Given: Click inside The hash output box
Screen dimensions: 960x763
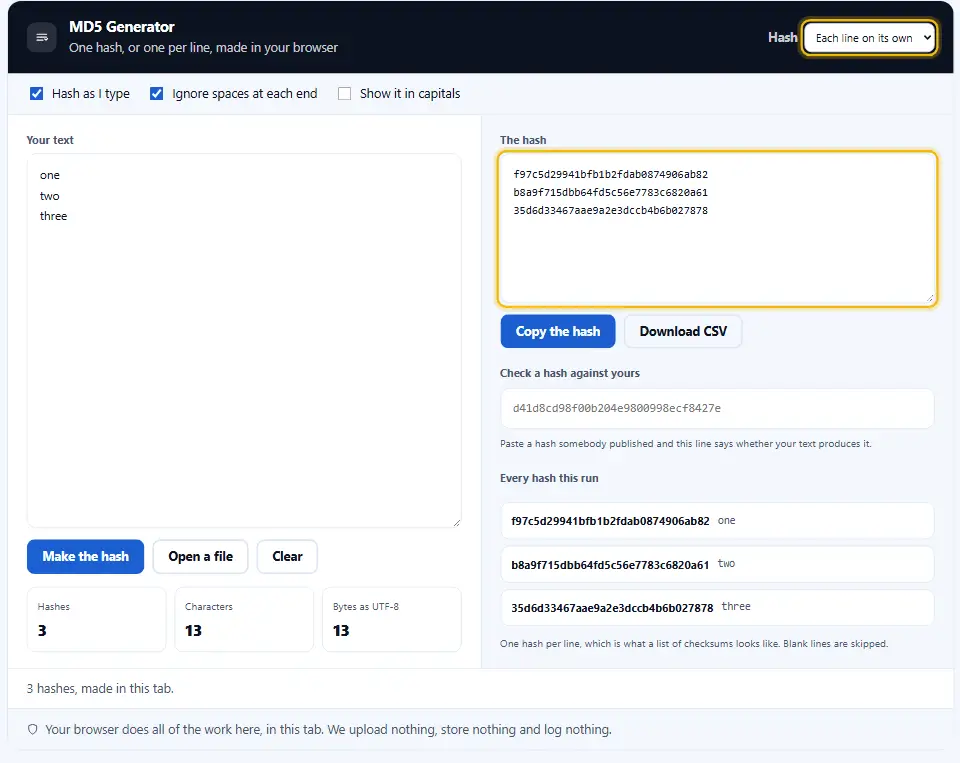Looking at the screenshot, I should coord(718,228).
